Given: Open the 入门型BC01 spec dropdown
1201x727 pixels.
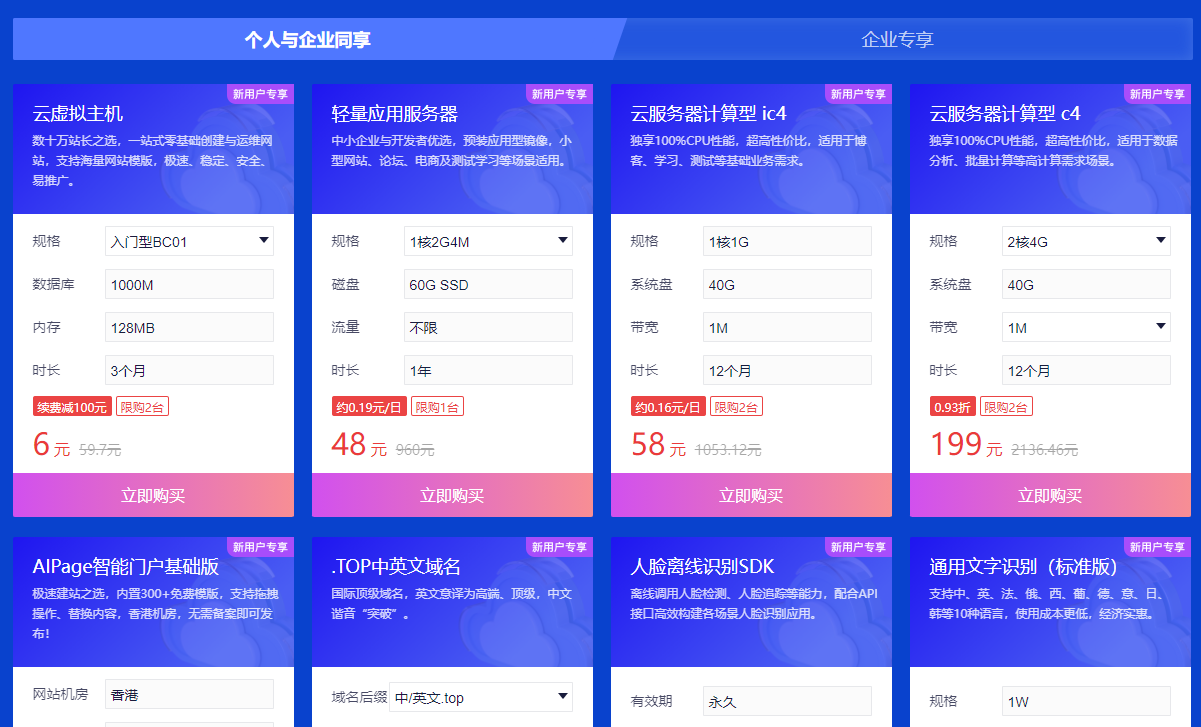Looking at the screenshot, I should [x=189, y=241].
